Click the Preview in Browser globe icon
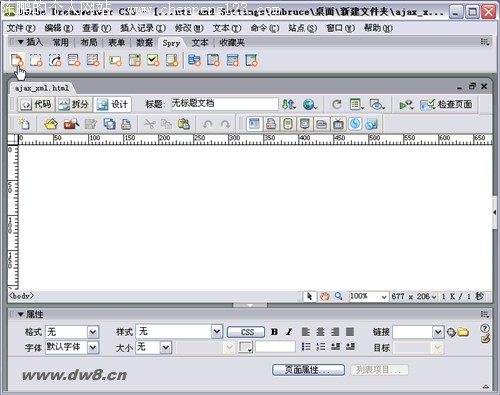This screenshot has height=395, width=500. 310,105
